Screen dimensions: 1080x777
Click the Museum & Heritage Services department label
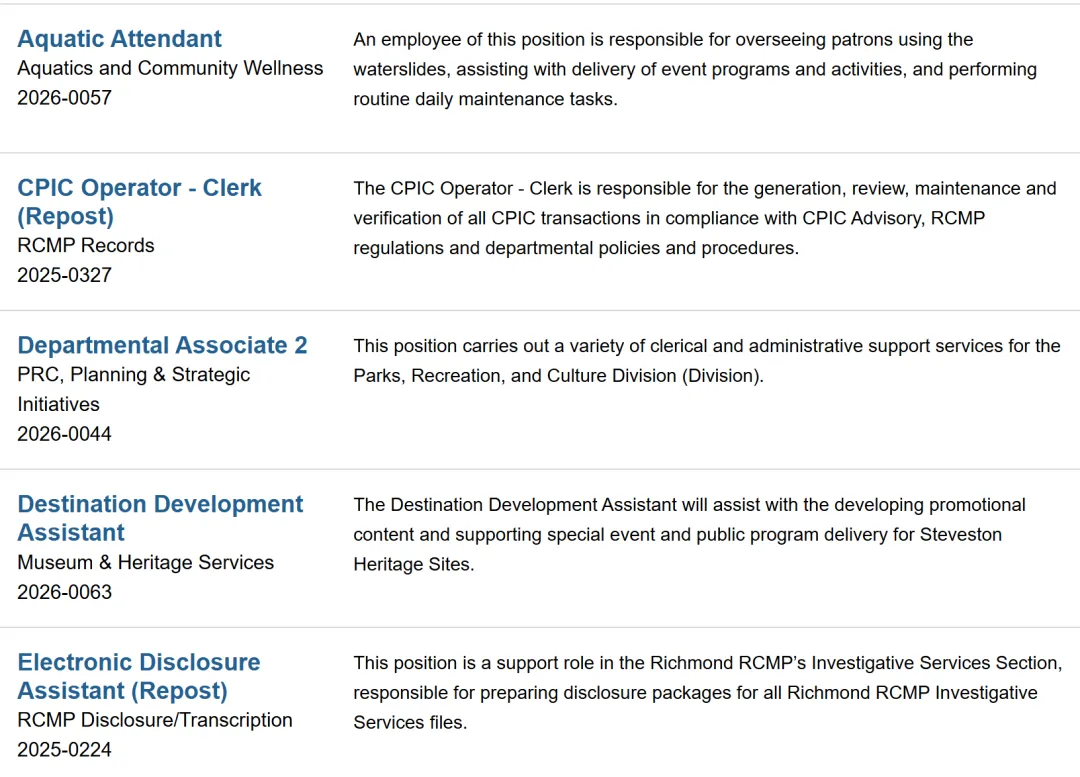coord(145,562)
